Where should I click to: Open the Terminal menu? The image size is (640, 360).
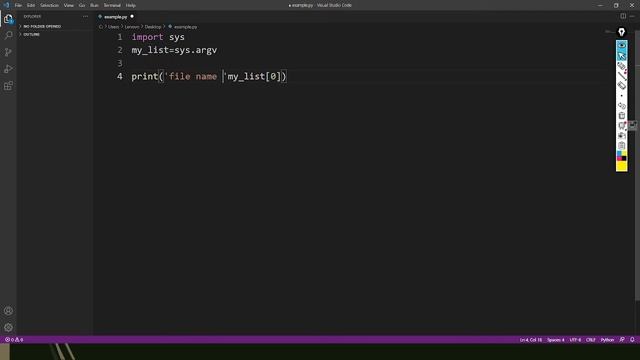[x=112, y=5]
